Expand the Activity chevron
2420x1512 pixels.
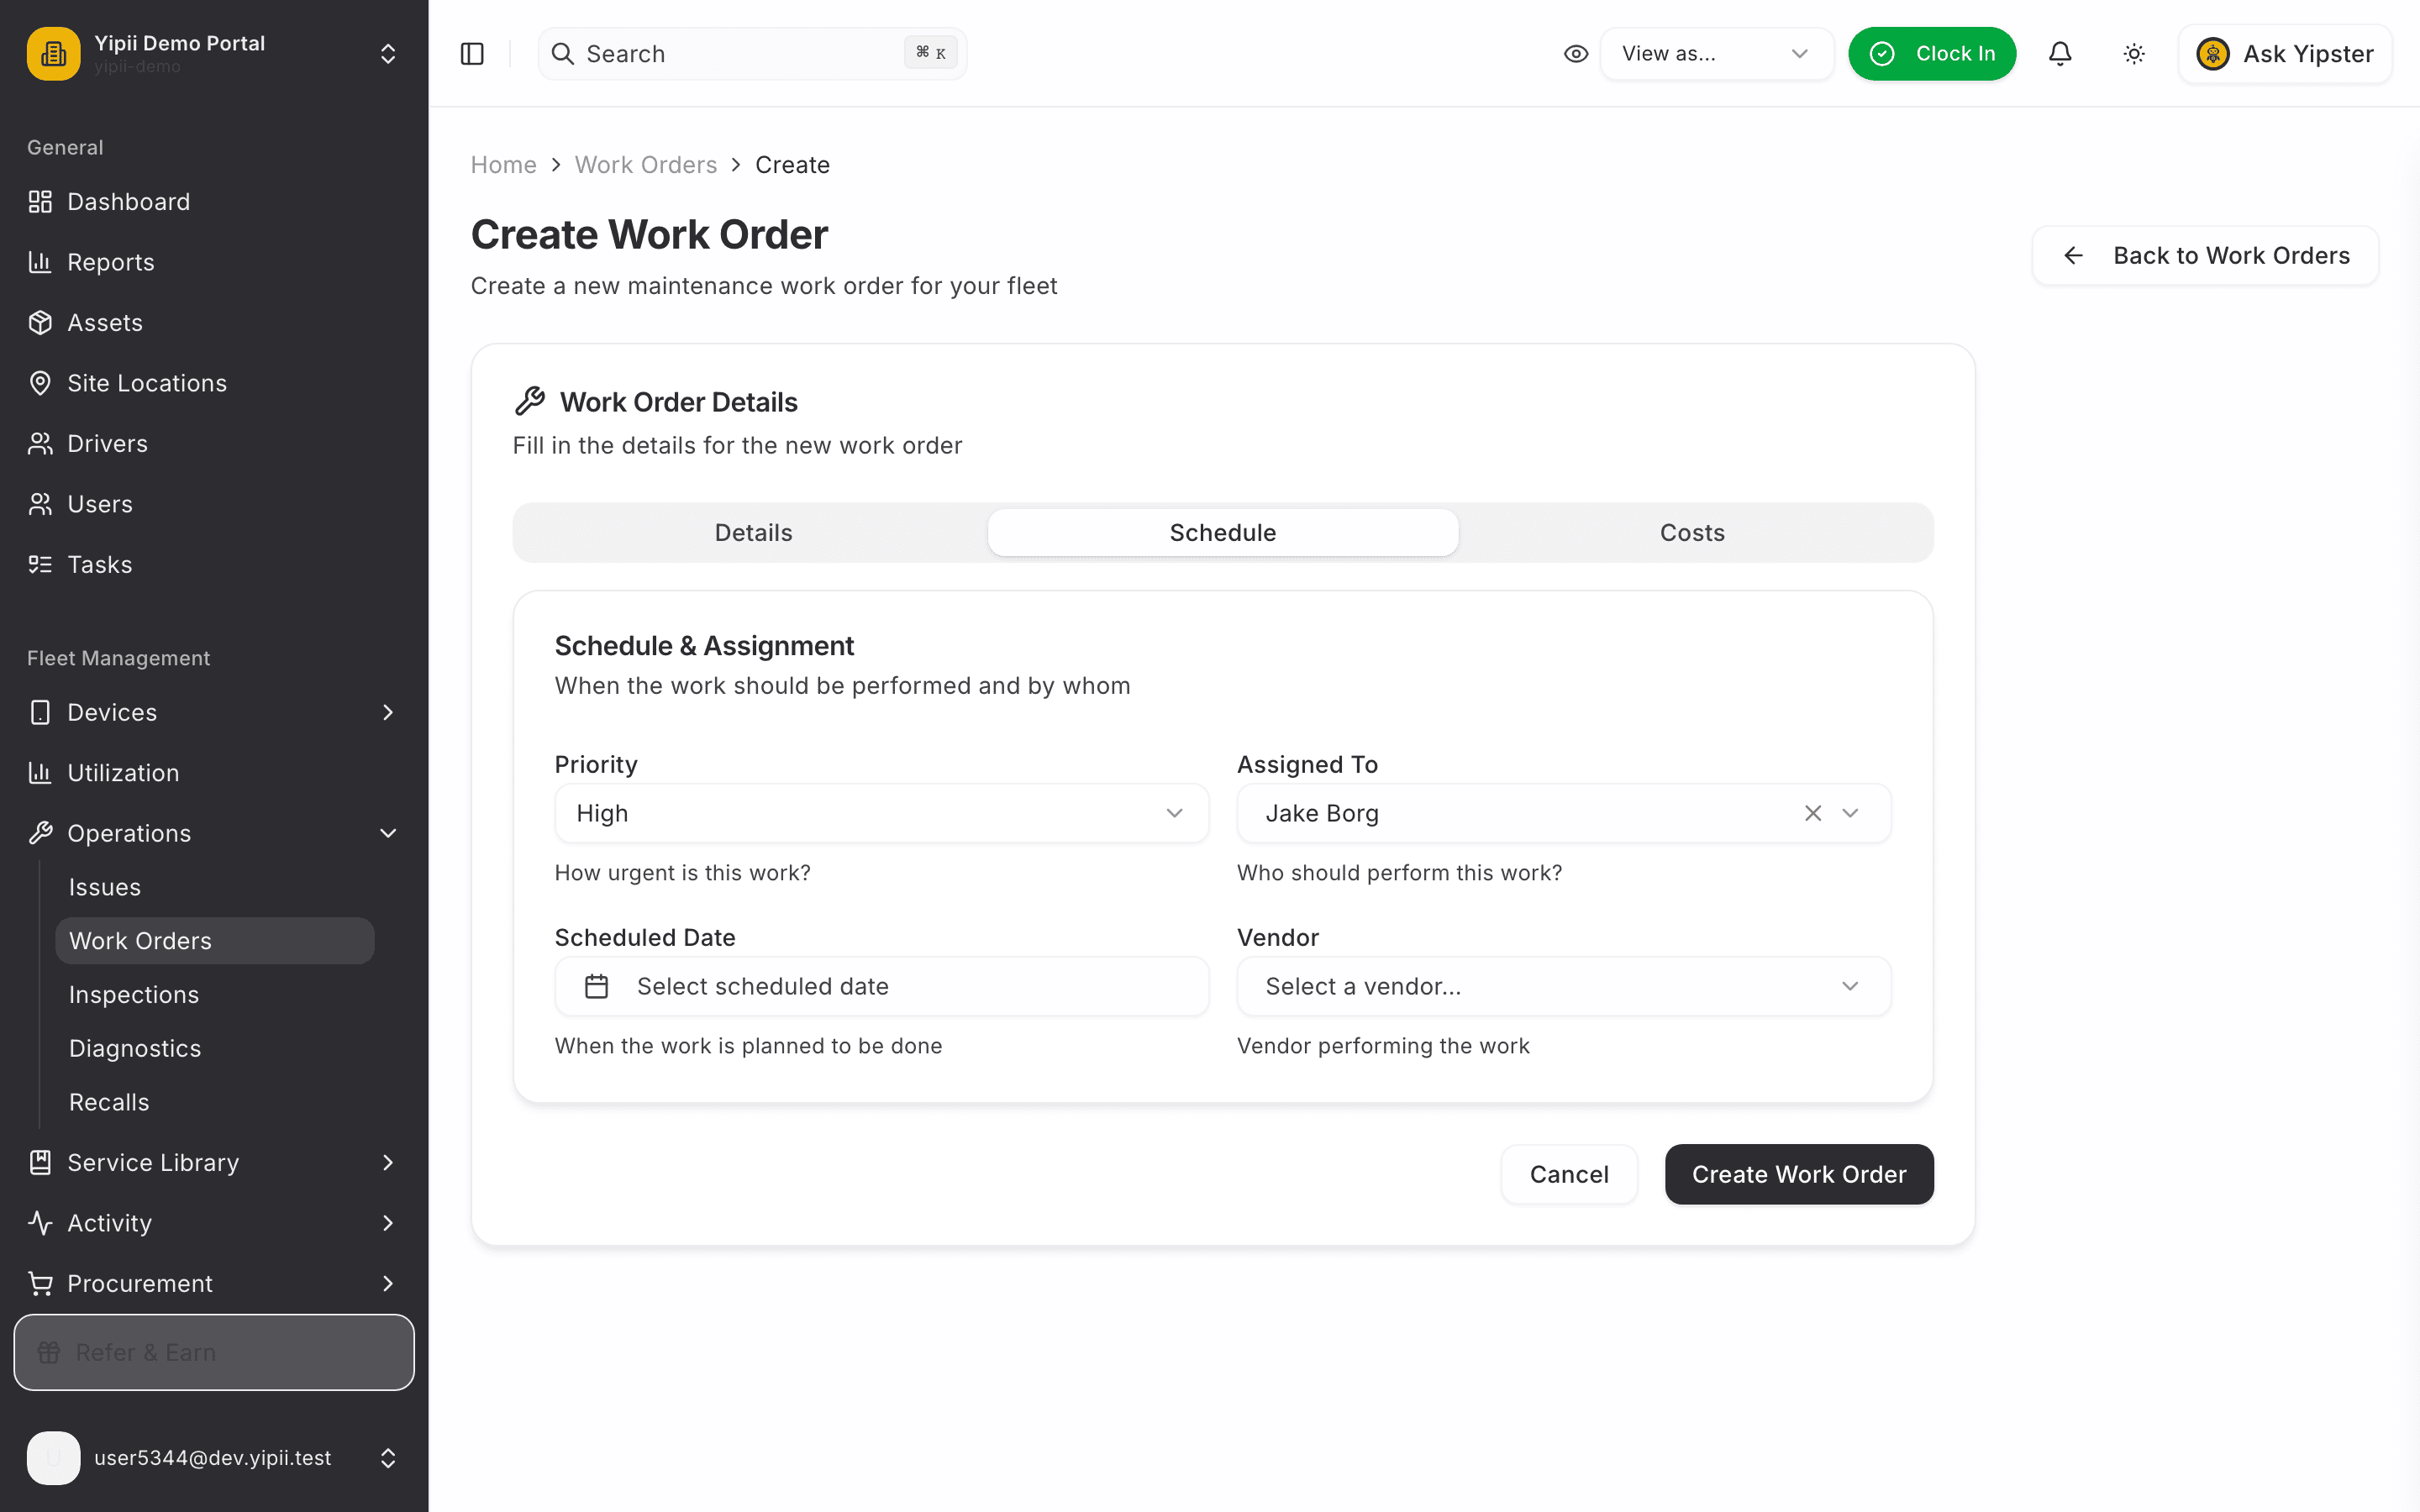pyautogui.click(x=388, y=1223)
